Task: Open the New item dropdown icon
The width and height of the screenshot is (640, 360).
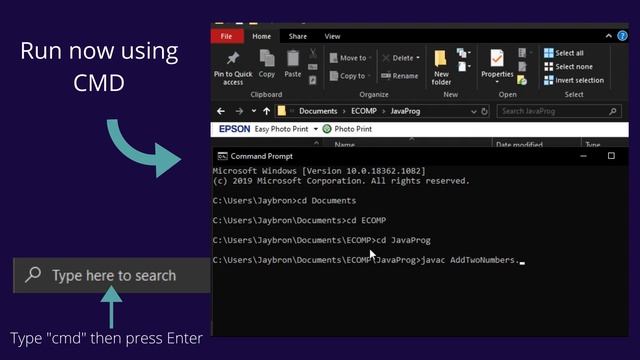Action: pyautogui.click(x=463, y=53)
